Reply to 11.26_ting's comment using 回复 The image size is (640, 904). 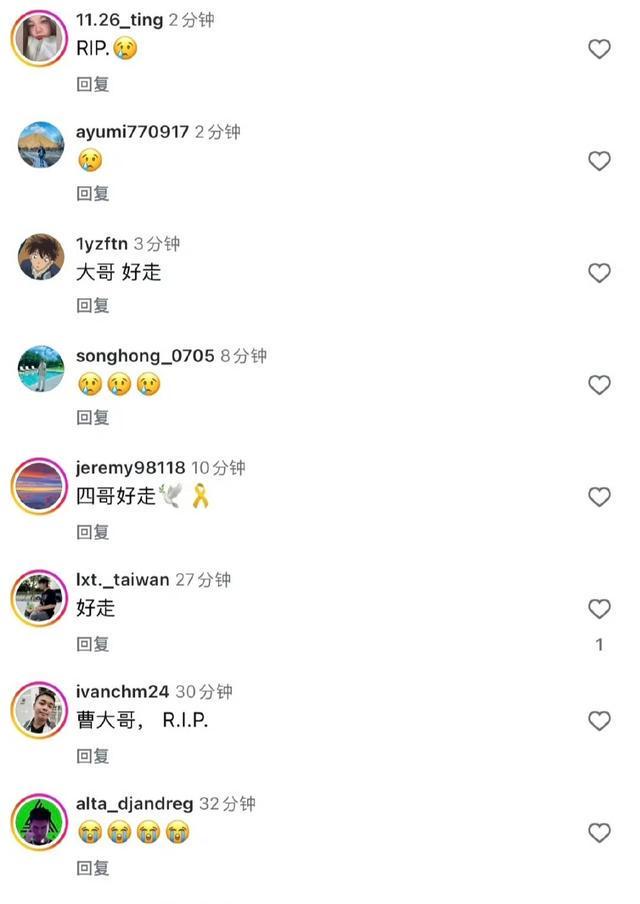91,86
